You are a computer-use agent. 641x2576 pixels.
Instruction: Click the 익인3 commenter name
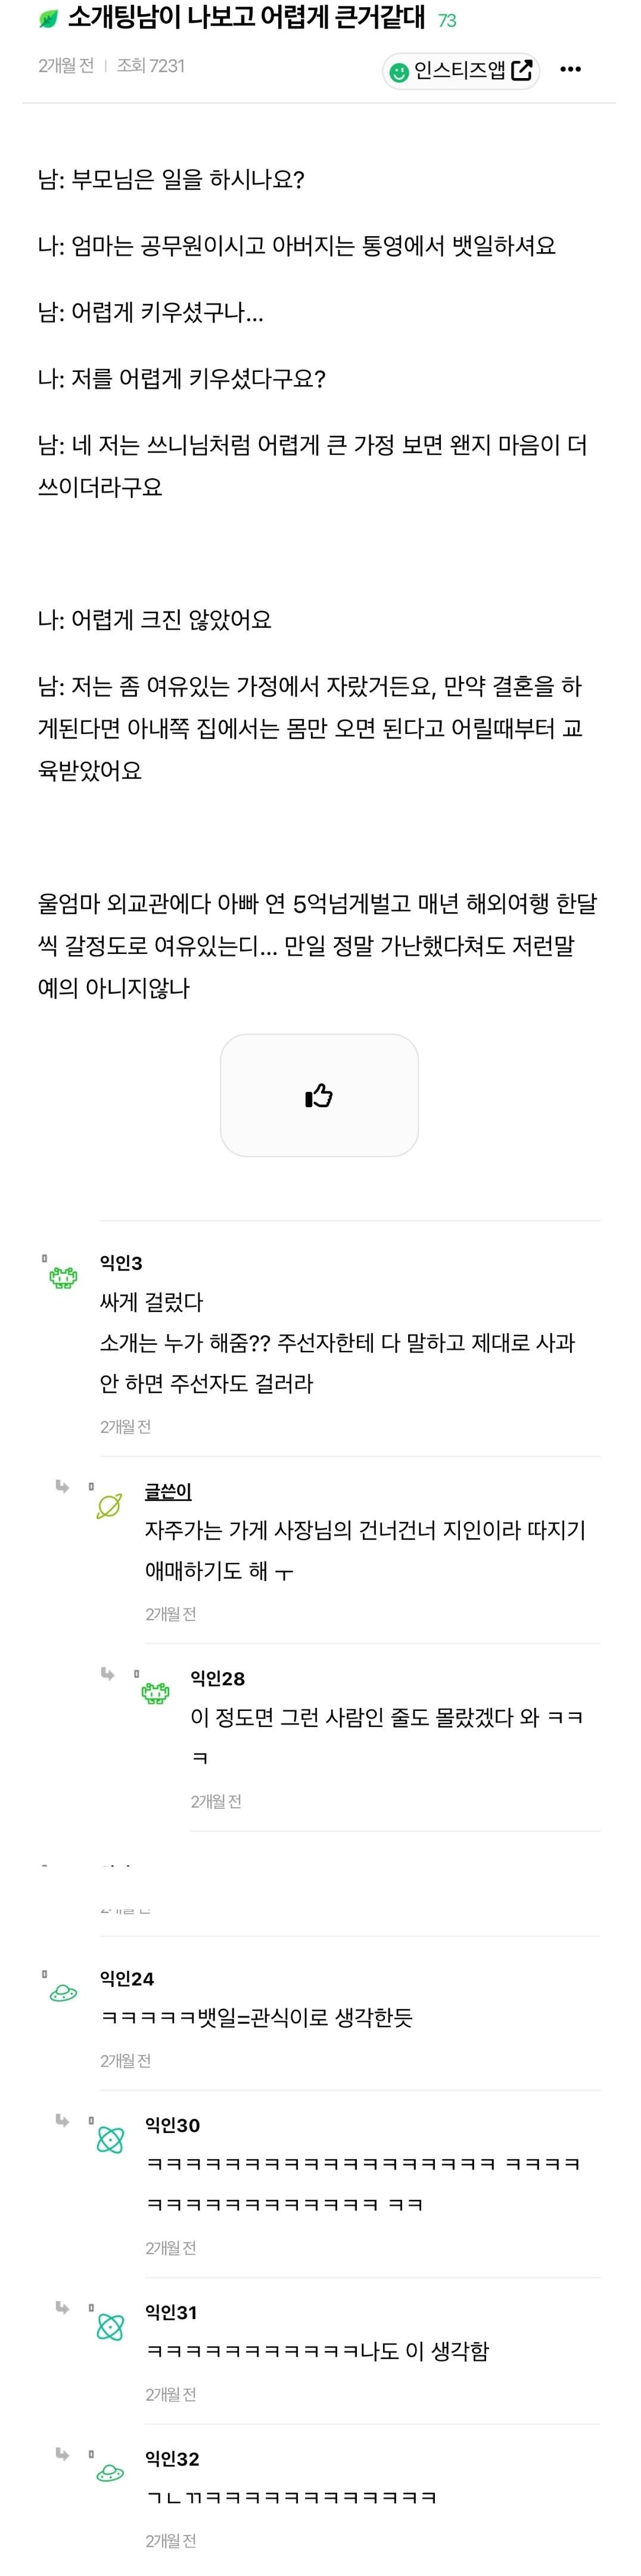(x=121, y=1263)
